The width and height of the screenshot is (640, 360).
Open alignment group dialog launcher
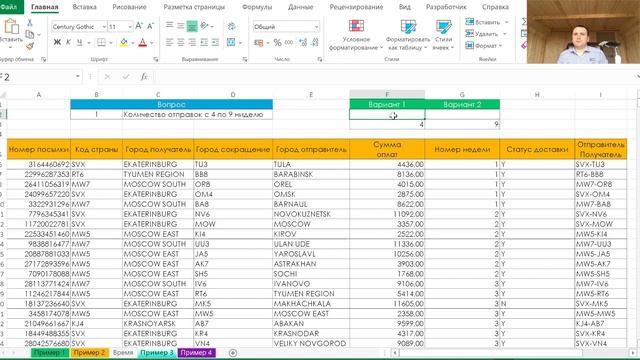tap(244, 59)
